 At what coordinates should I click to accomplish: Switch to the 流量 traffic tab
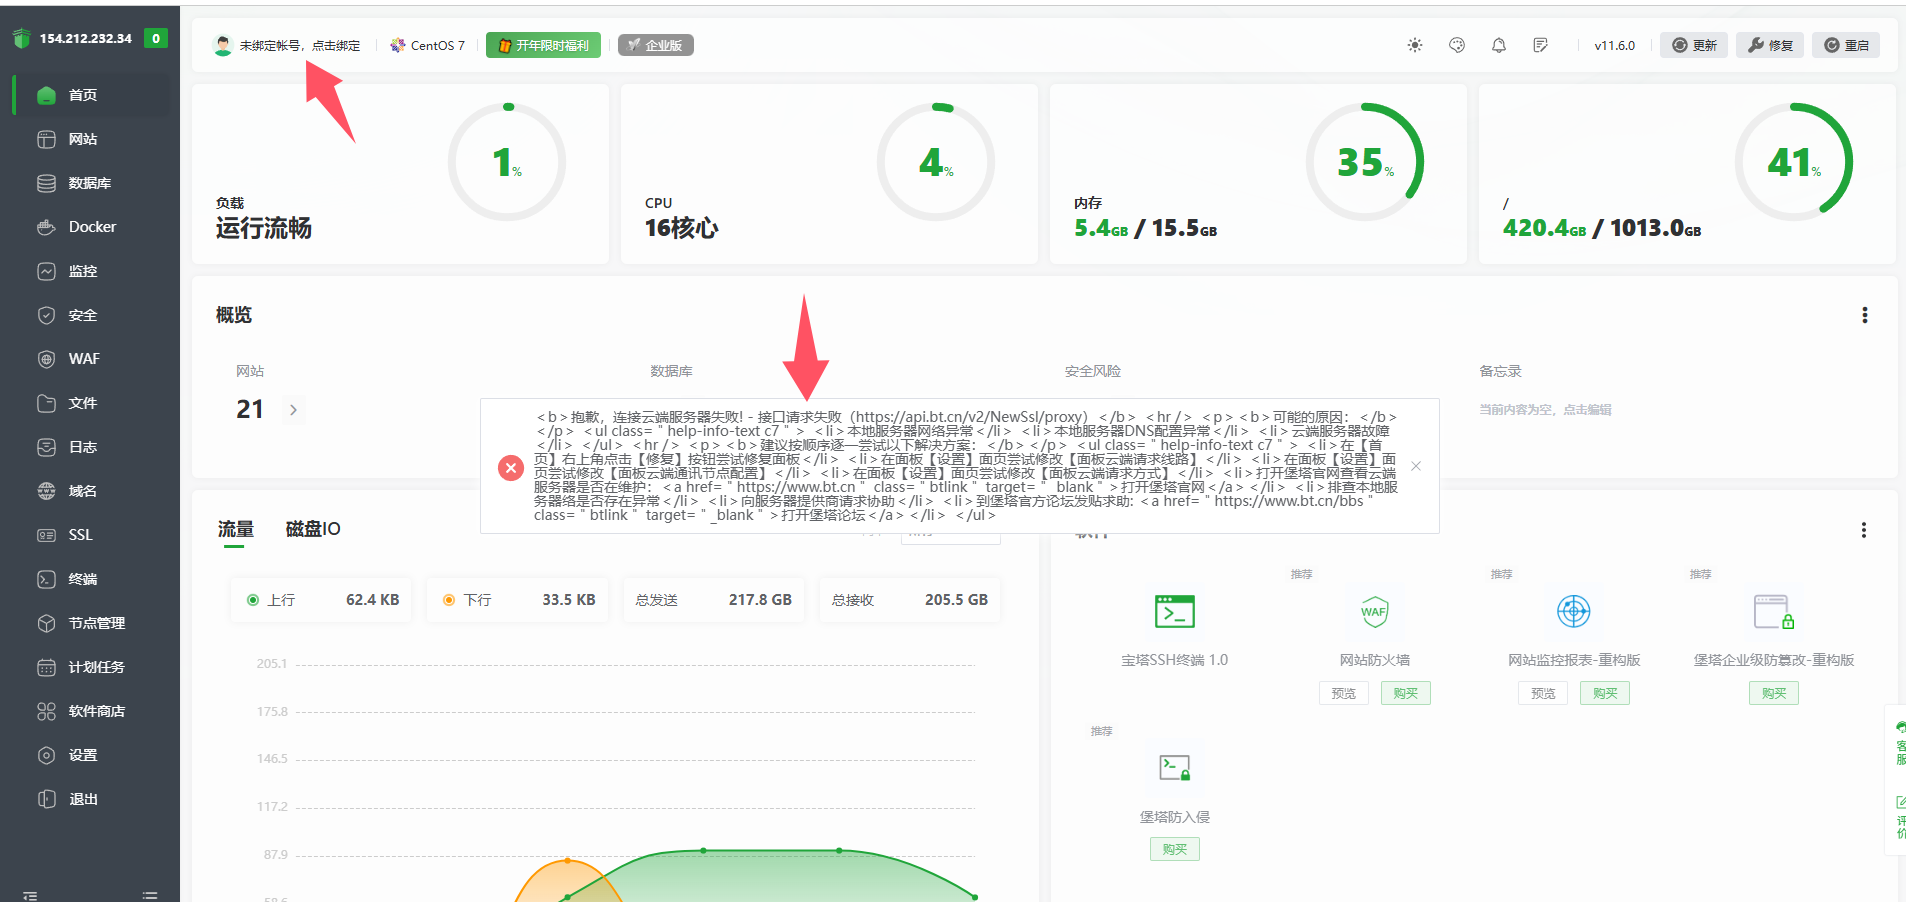pyautogui.click(x=236, y=529)
